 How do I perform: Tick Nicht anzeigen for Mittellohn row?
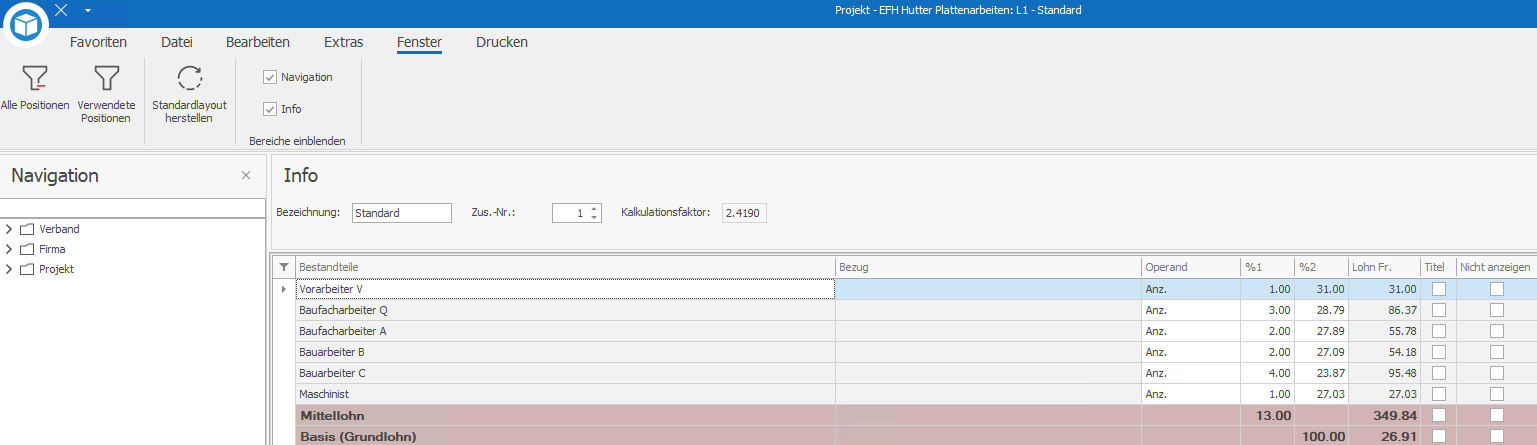tap(1496, 415)
